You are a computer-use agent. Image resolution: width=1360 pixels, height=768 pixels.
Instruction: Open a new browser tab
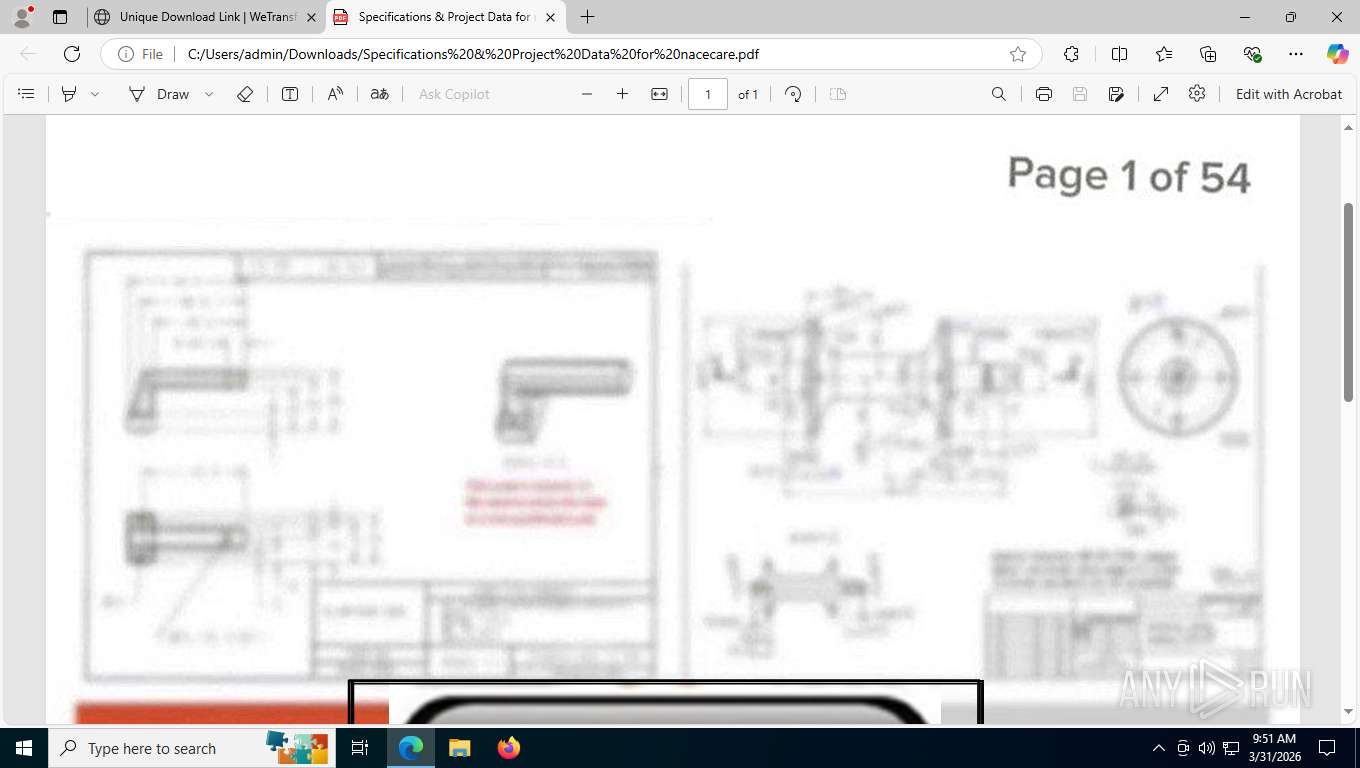588,17
